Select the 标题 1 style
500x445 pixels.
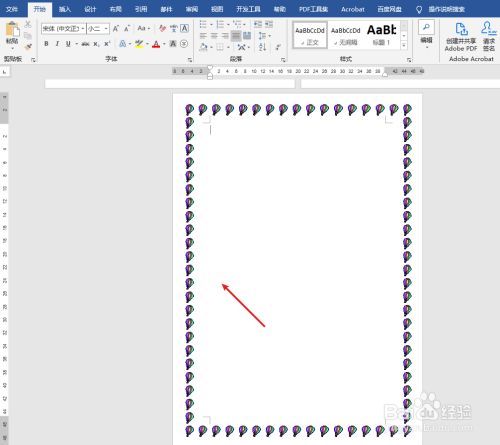[x=381, y=35]
